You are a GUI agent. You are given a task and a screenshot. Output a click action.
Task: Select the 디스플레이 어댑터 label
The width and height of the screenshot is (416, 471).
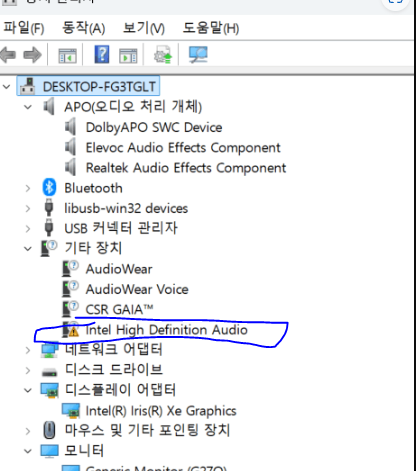click(120, 390)
